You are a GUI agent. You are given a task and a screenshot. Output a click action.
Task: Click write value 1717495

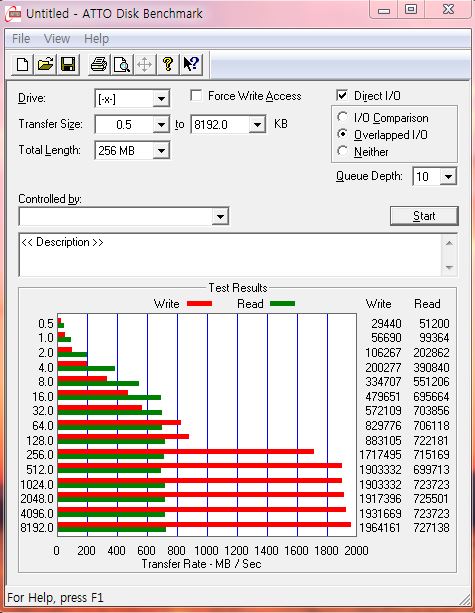(380, 455)
